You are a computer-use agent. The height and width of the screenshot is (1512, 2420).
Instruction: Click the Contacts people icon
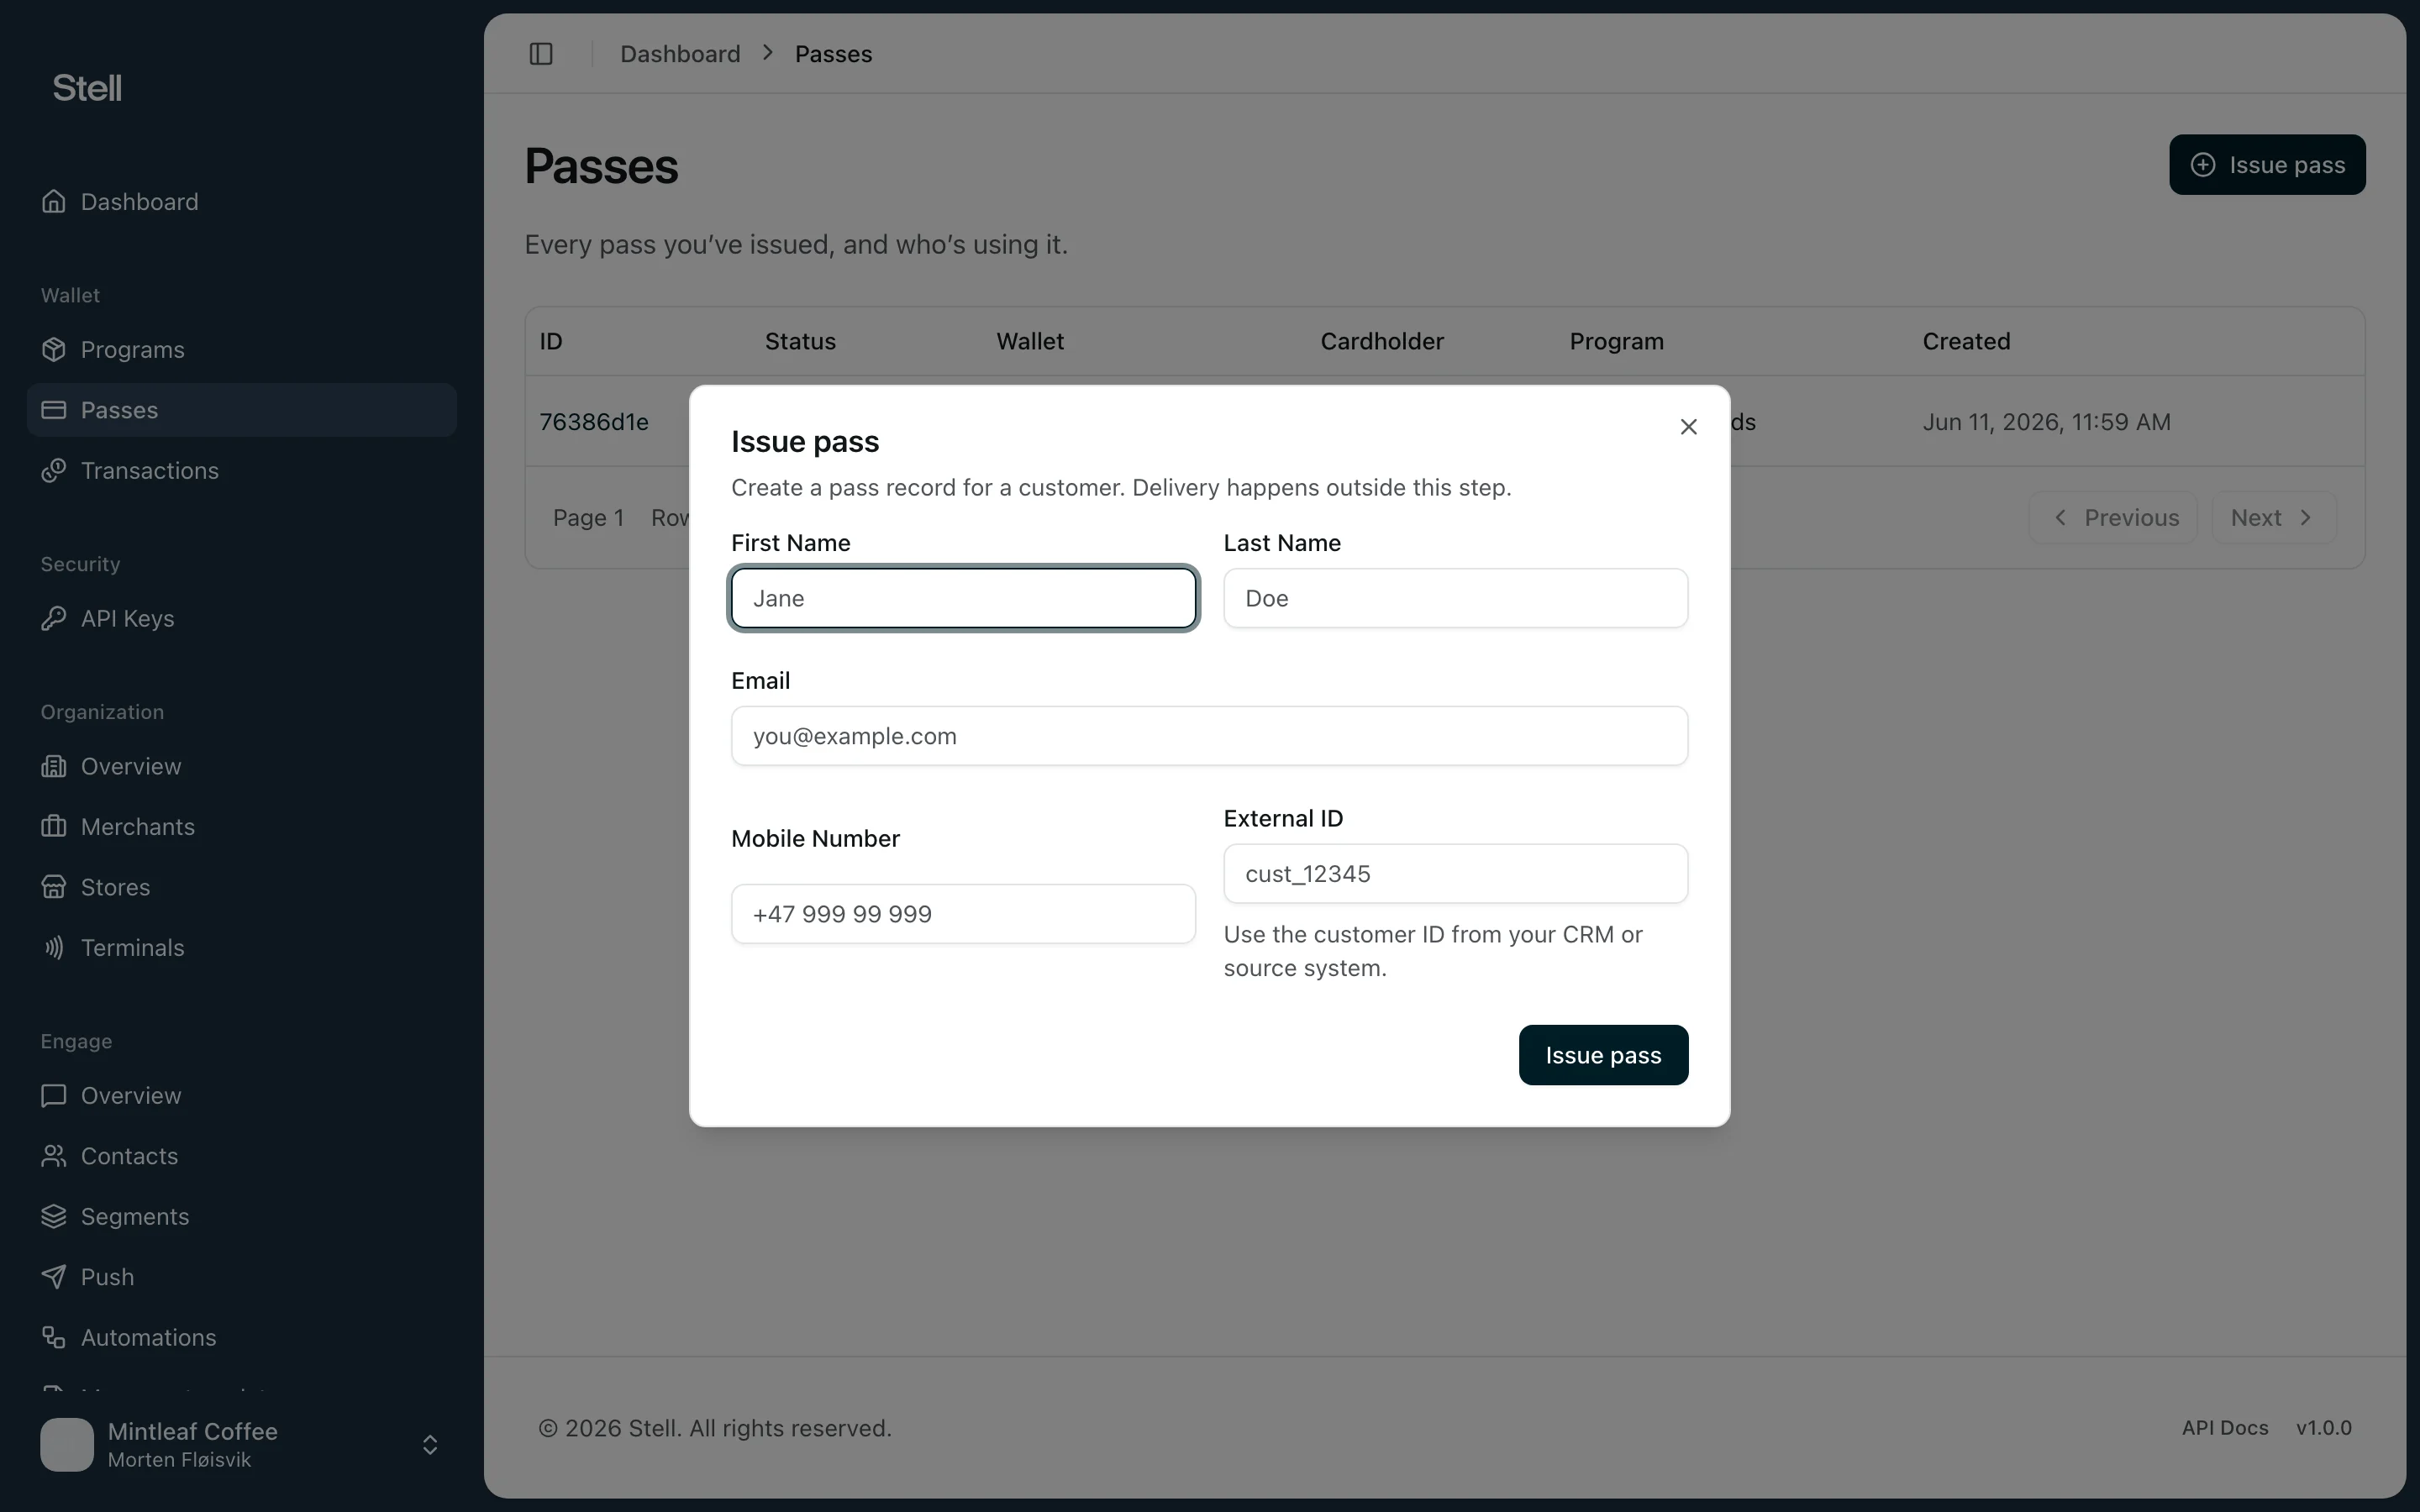[54, 1156]
